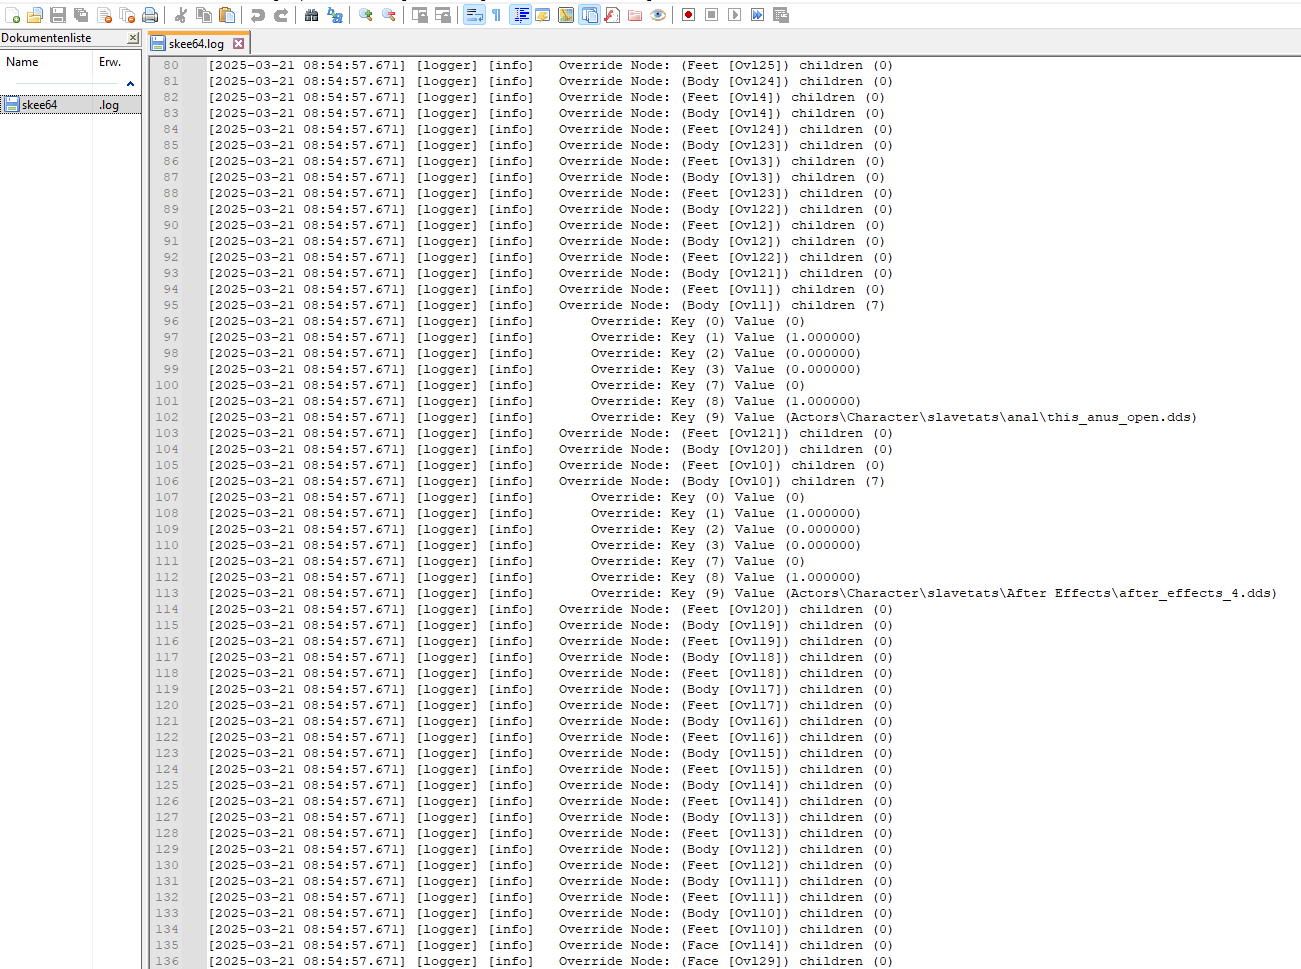The width and height of the screenshot is (1301, 969).
Task: Switch to the skee64.log tab
Action: pyautogui.click(x=195, y=44)
